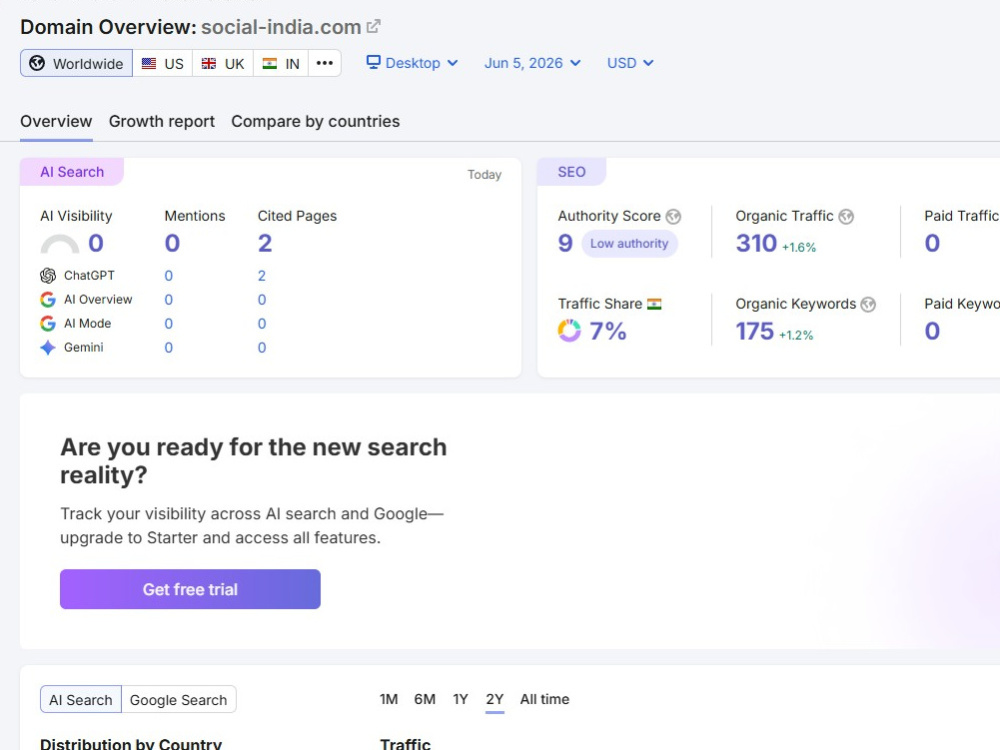Click the Traffic Share donut chart

pos(570,330)
